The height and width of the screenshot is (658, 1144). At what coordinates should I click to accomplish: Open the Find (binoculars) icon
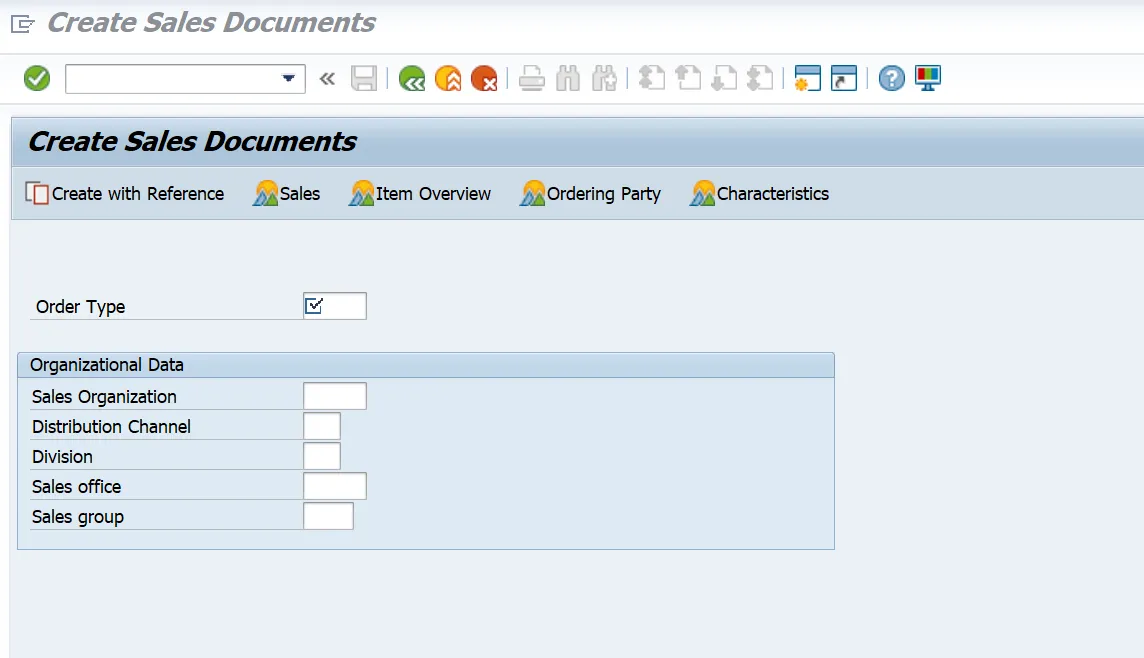tap(567, 78)
